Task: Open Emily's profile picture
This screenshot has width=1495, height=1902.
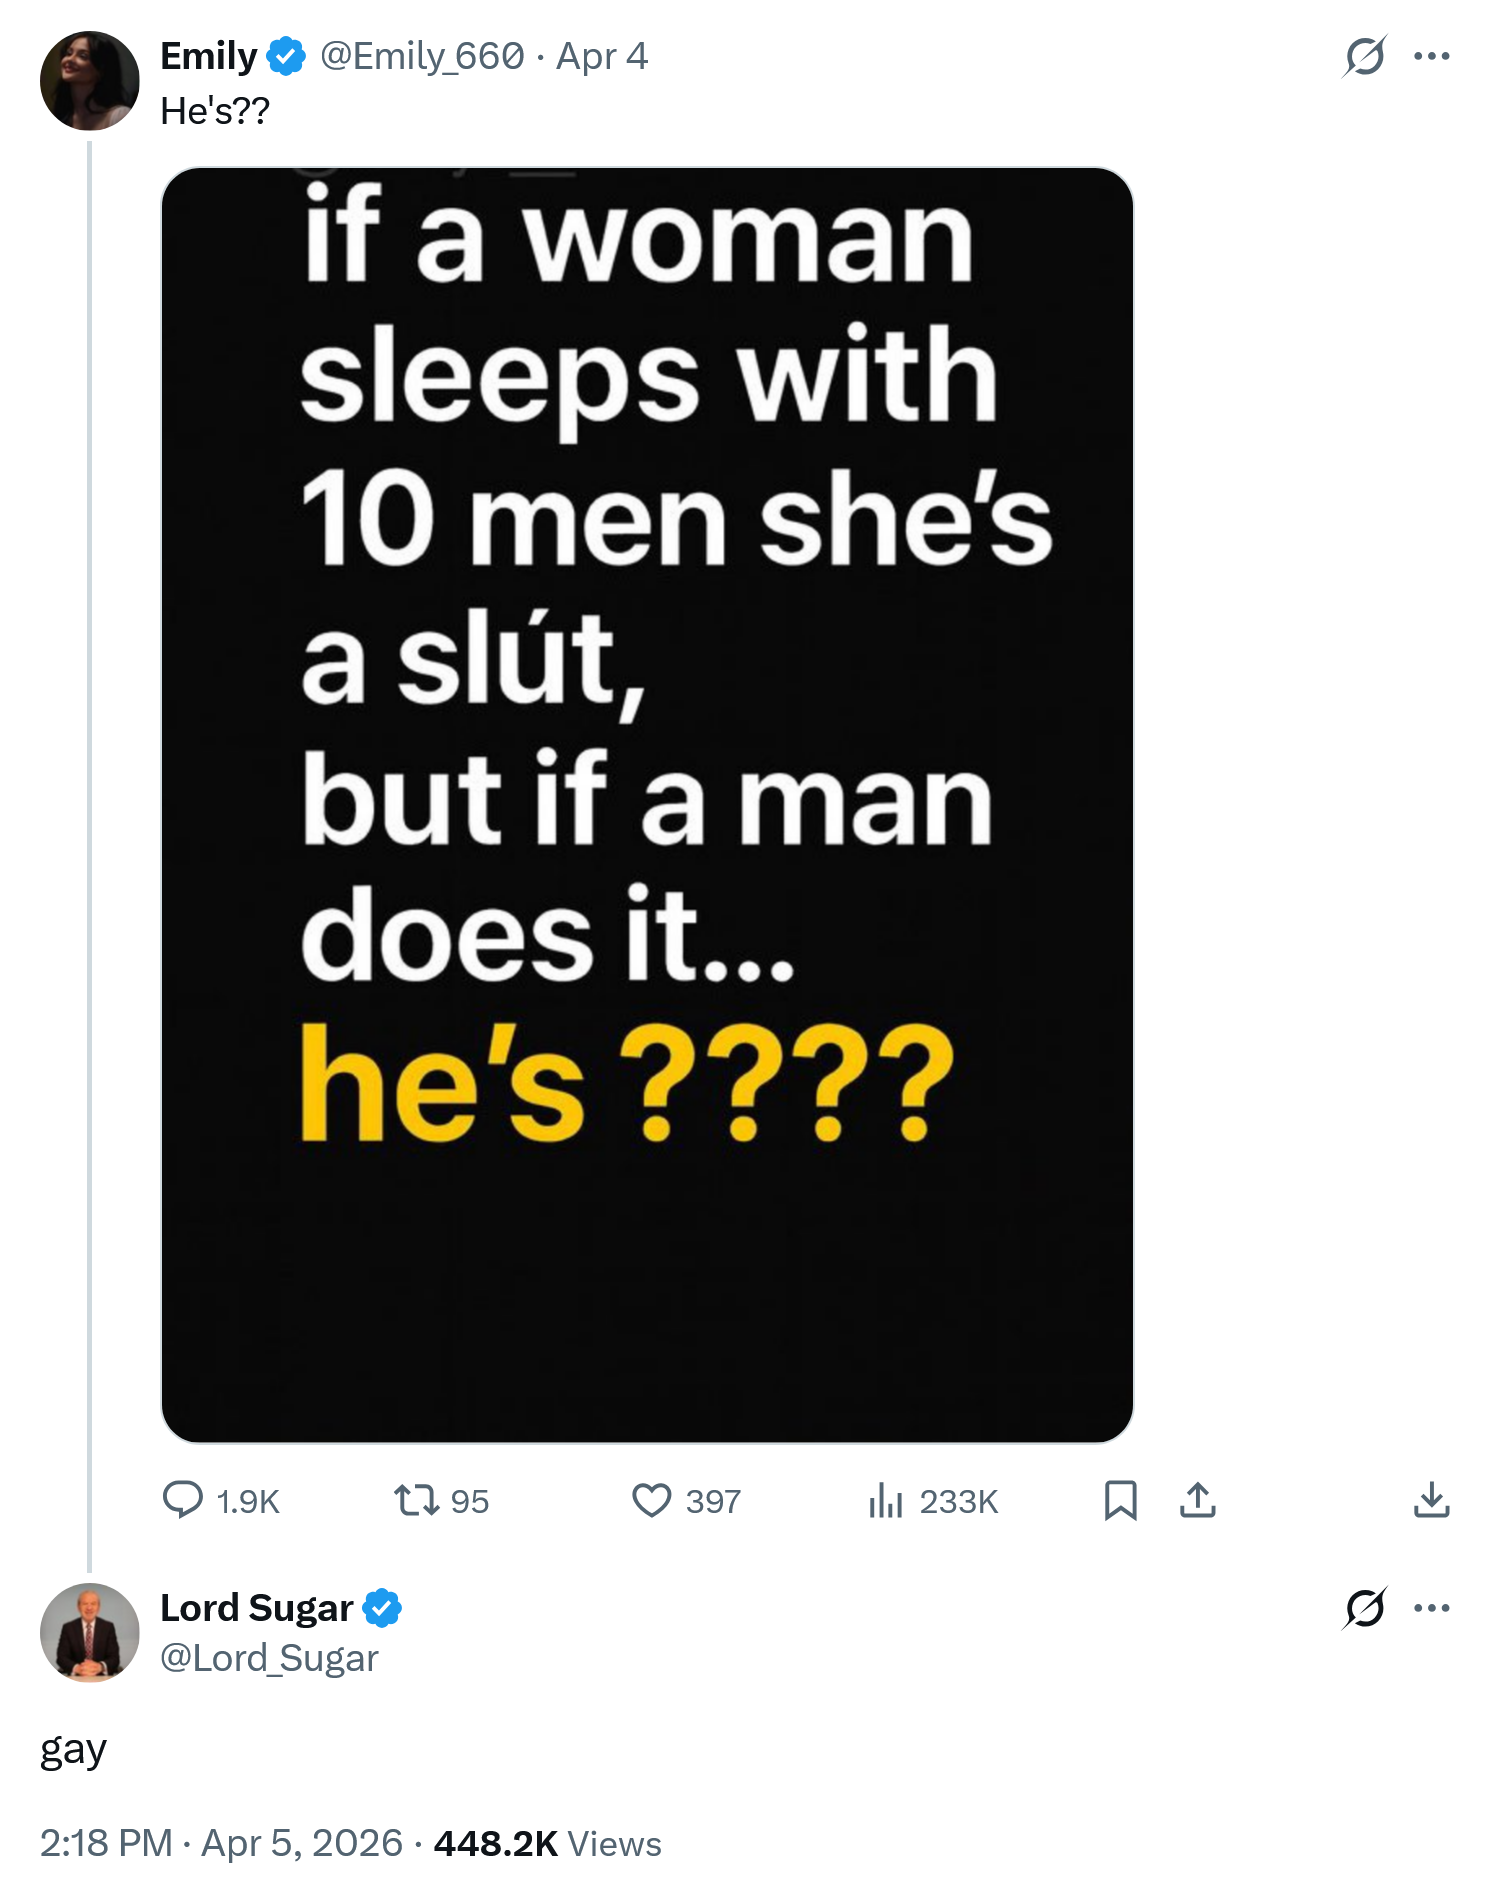Action: pyautogui.click(x=90, y=81)
